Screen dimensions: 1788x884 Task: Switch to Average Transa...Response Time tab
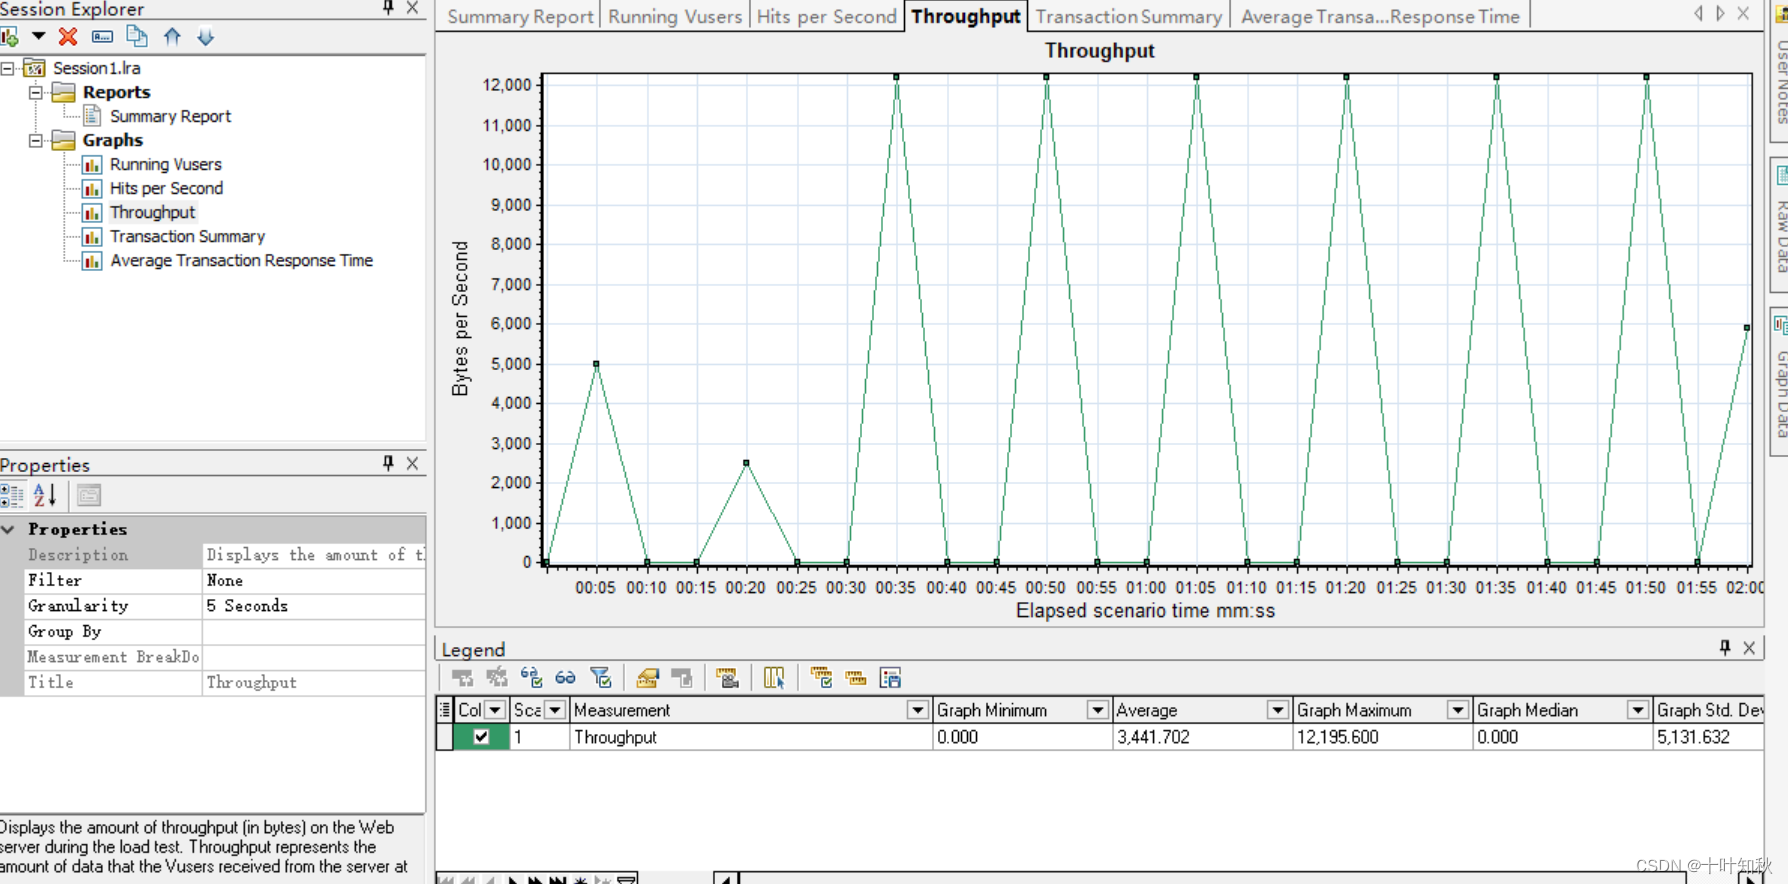(x=1380, y=17)
